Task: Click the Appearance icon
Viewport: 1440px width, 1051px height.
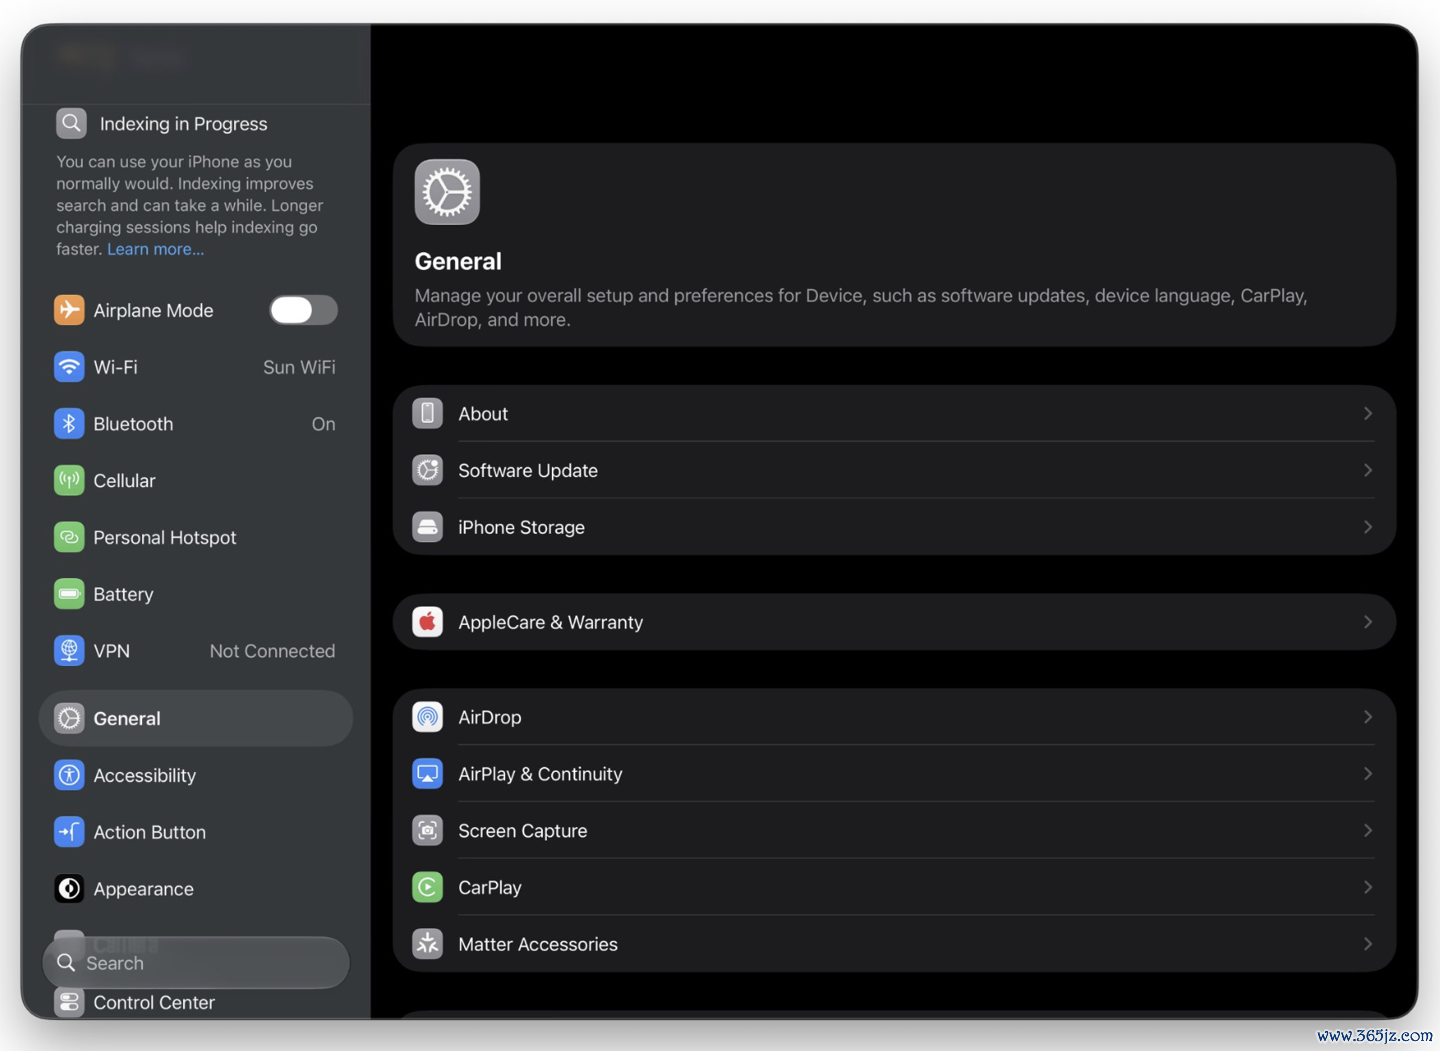Action: 69,889
